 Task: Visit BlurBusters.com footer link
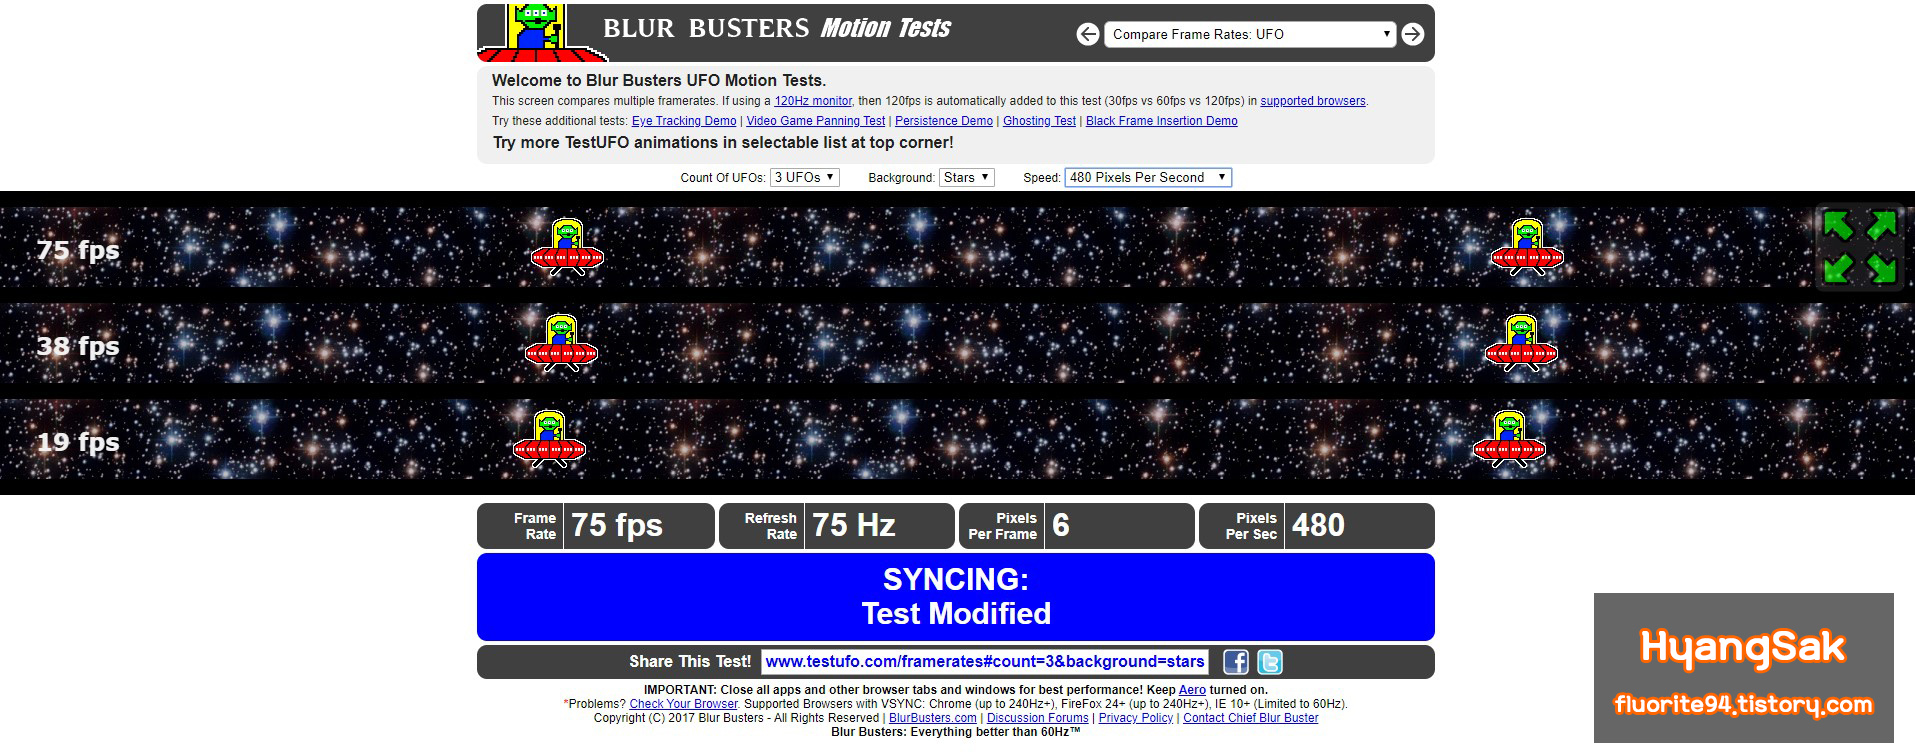pos(933,718)
